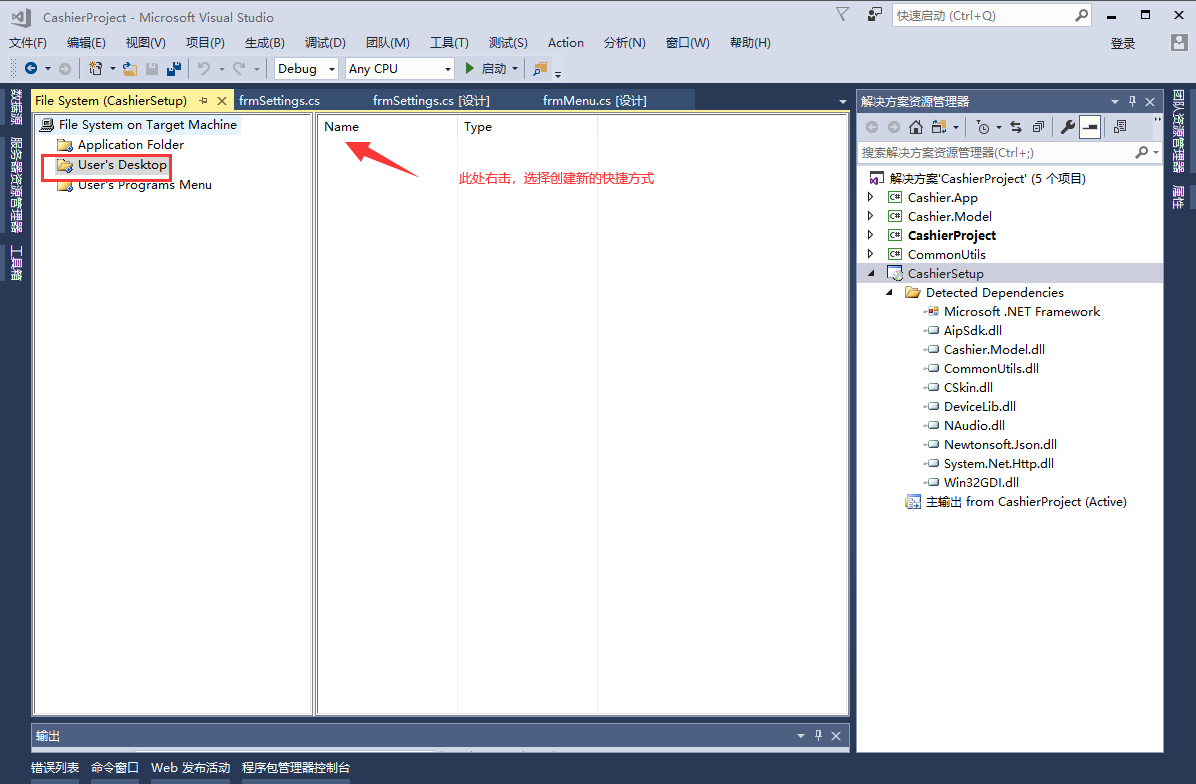The height and width of the screenshot is (784, 1196).
Task: Collapse all nodes via Solution Explorer icon
Action: pos(1038,127)
